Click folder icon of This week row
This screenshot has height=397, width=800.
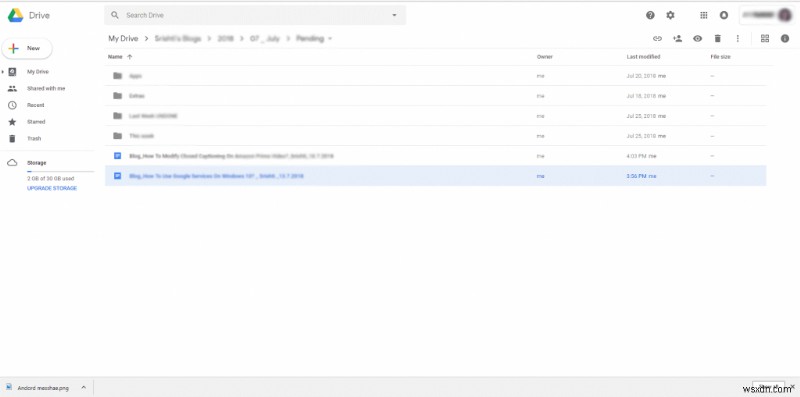(x=117, y=136)
